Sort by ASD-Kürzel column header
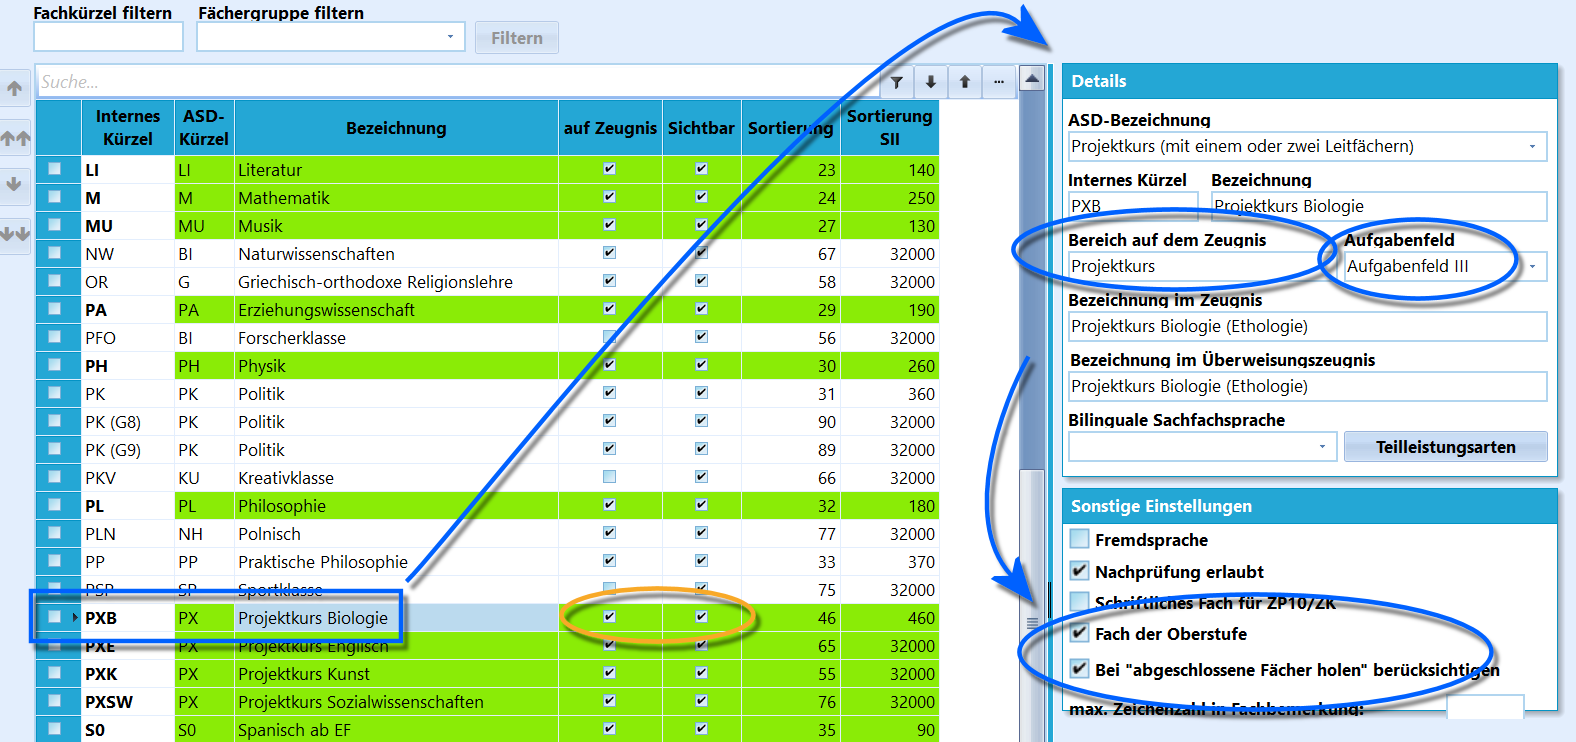The image size is (1576, 742). tap(204, 128)
